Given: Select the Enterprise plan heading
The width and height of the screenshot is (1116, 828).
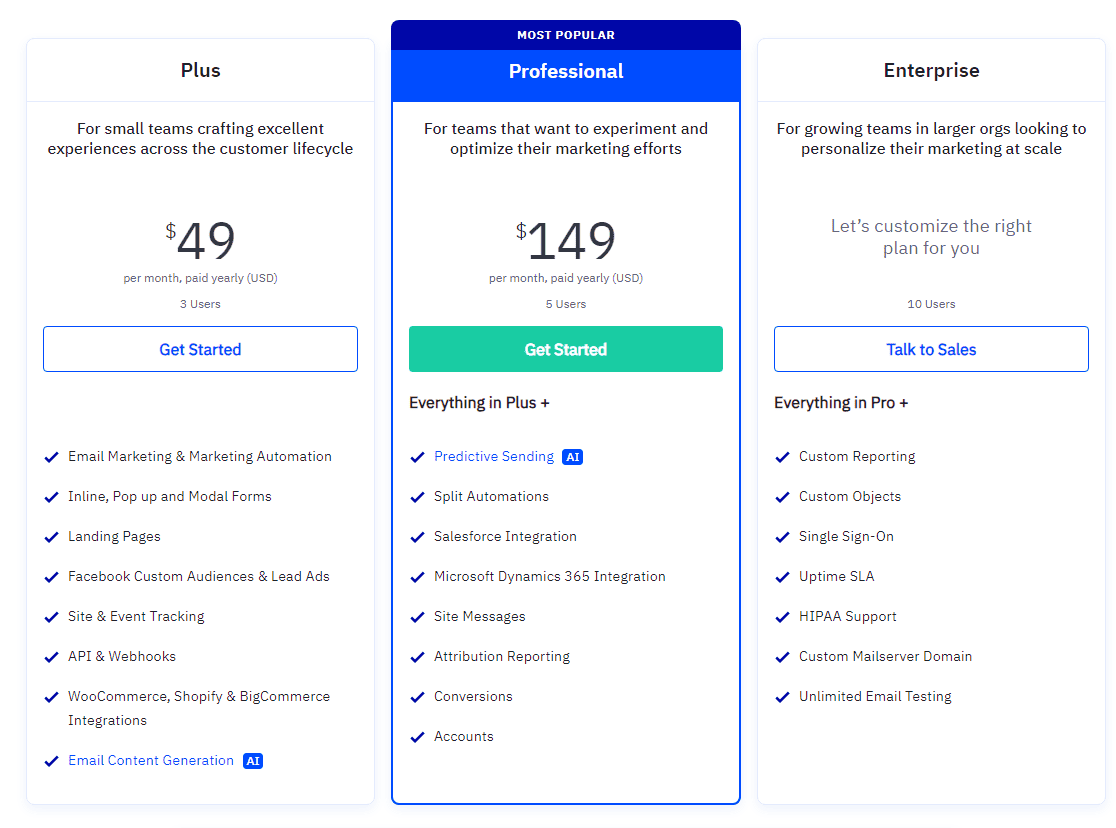Looking at the screenshot, I should click(931, 71).
